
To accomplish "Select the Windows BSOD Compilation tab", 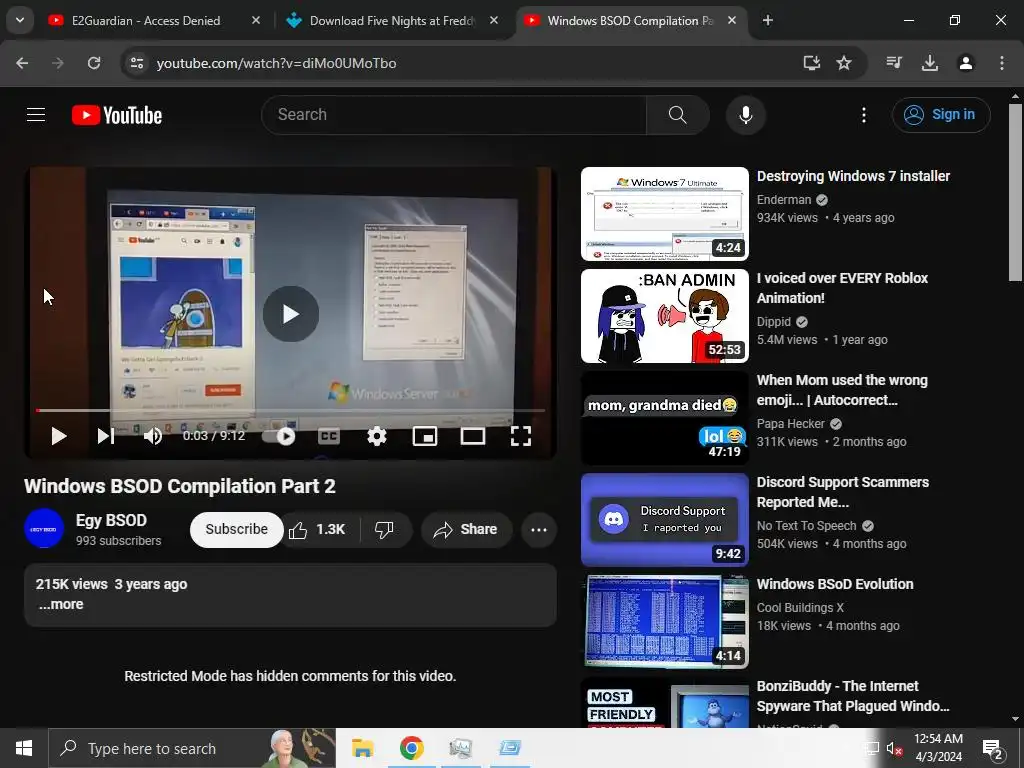I will pyautogui.click(x=630, y=21).
